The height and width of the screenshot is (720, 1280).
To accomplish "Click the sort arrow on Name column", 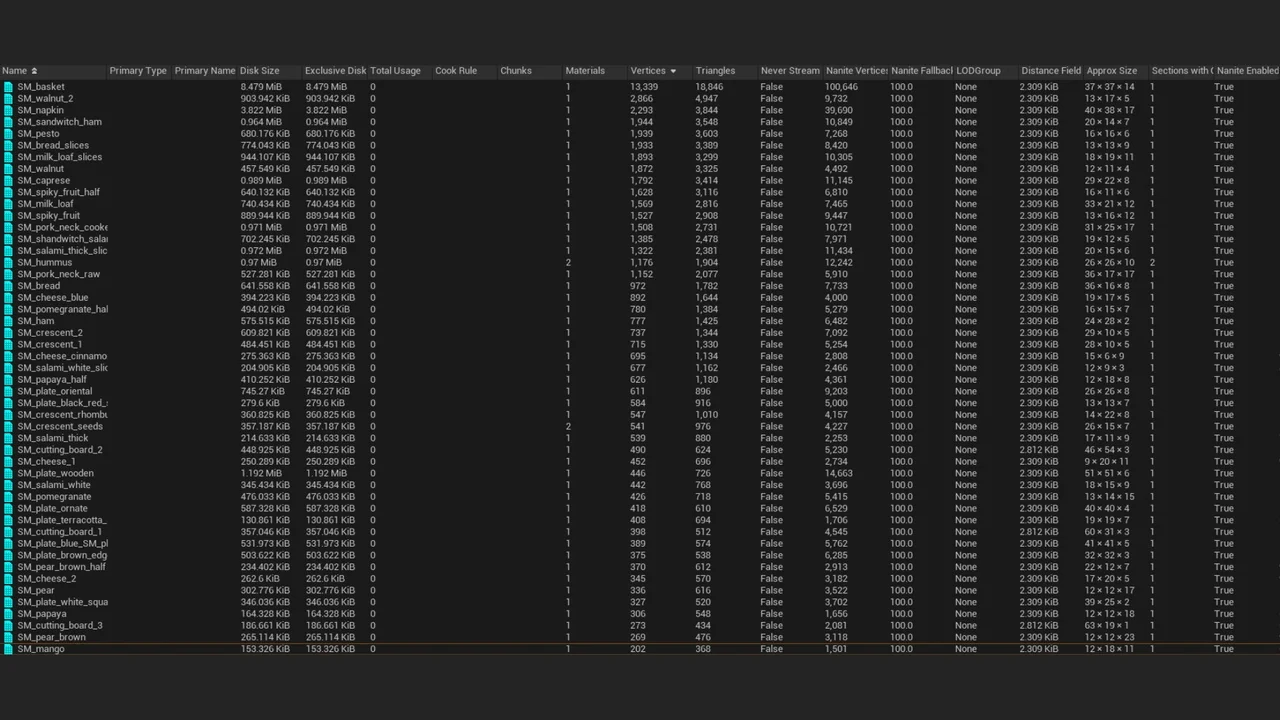I will pos(34,71).
